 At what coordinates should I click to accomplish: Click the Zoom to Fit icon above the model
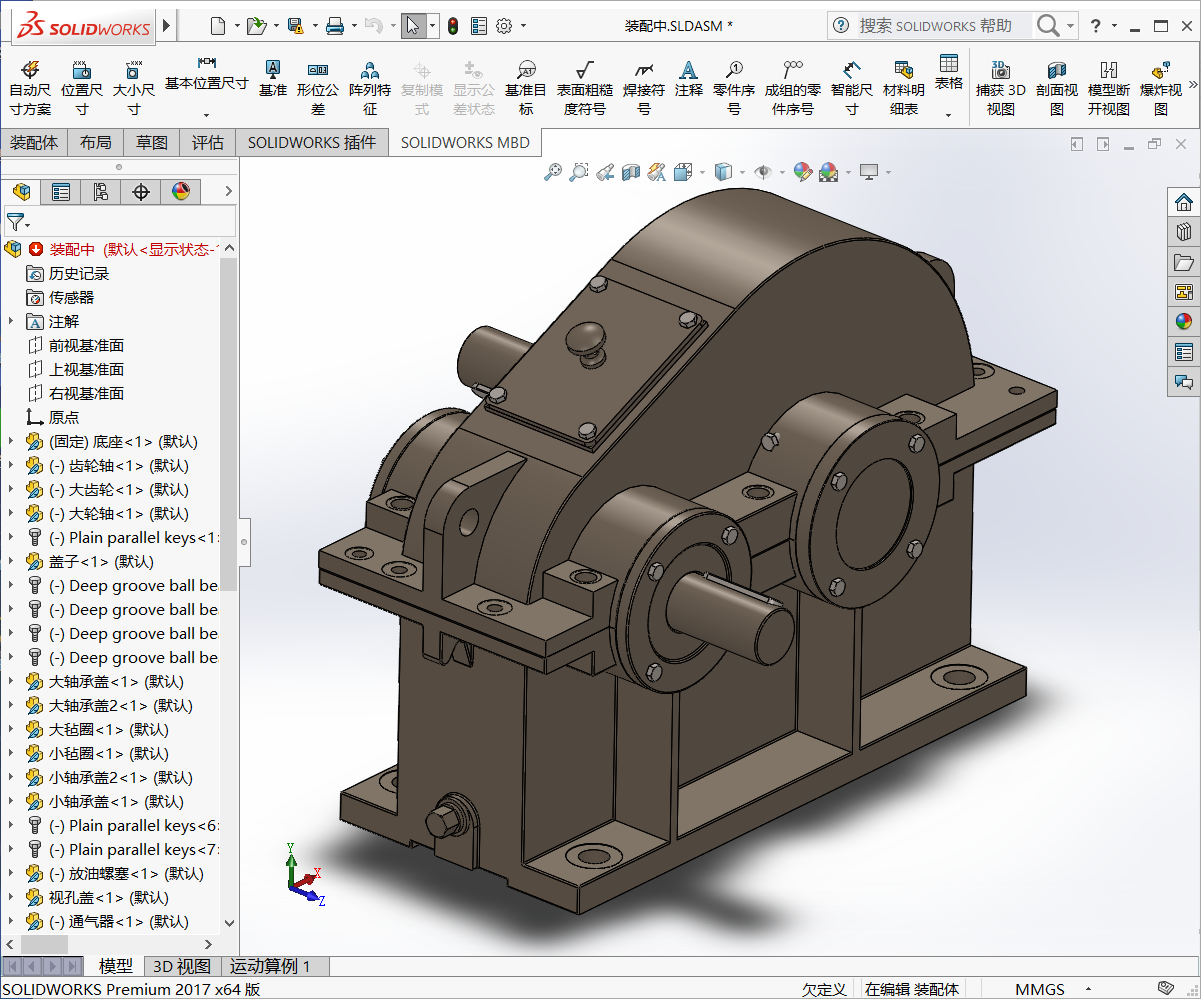[x=553, y=172]
